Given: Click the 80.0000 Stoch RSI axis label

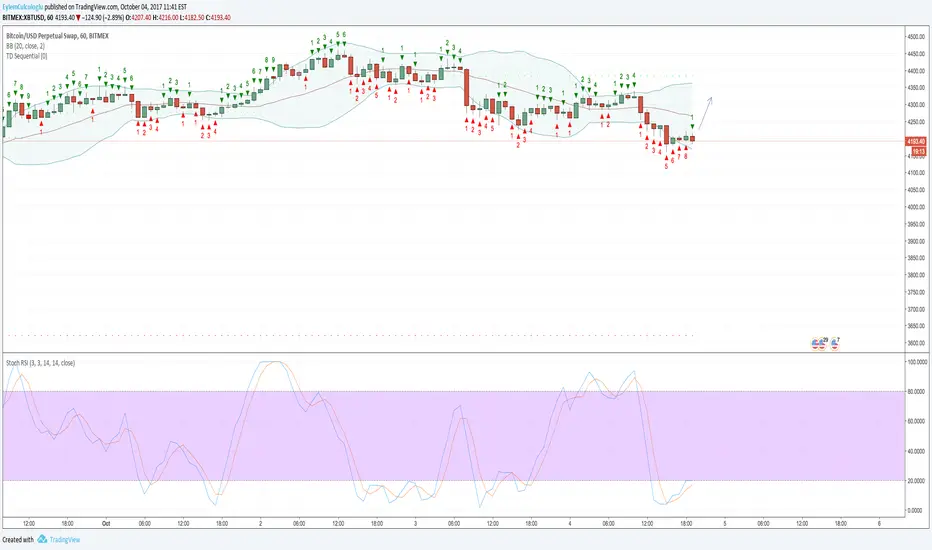Looking at the screenshot, I should [x=917, y=391].
